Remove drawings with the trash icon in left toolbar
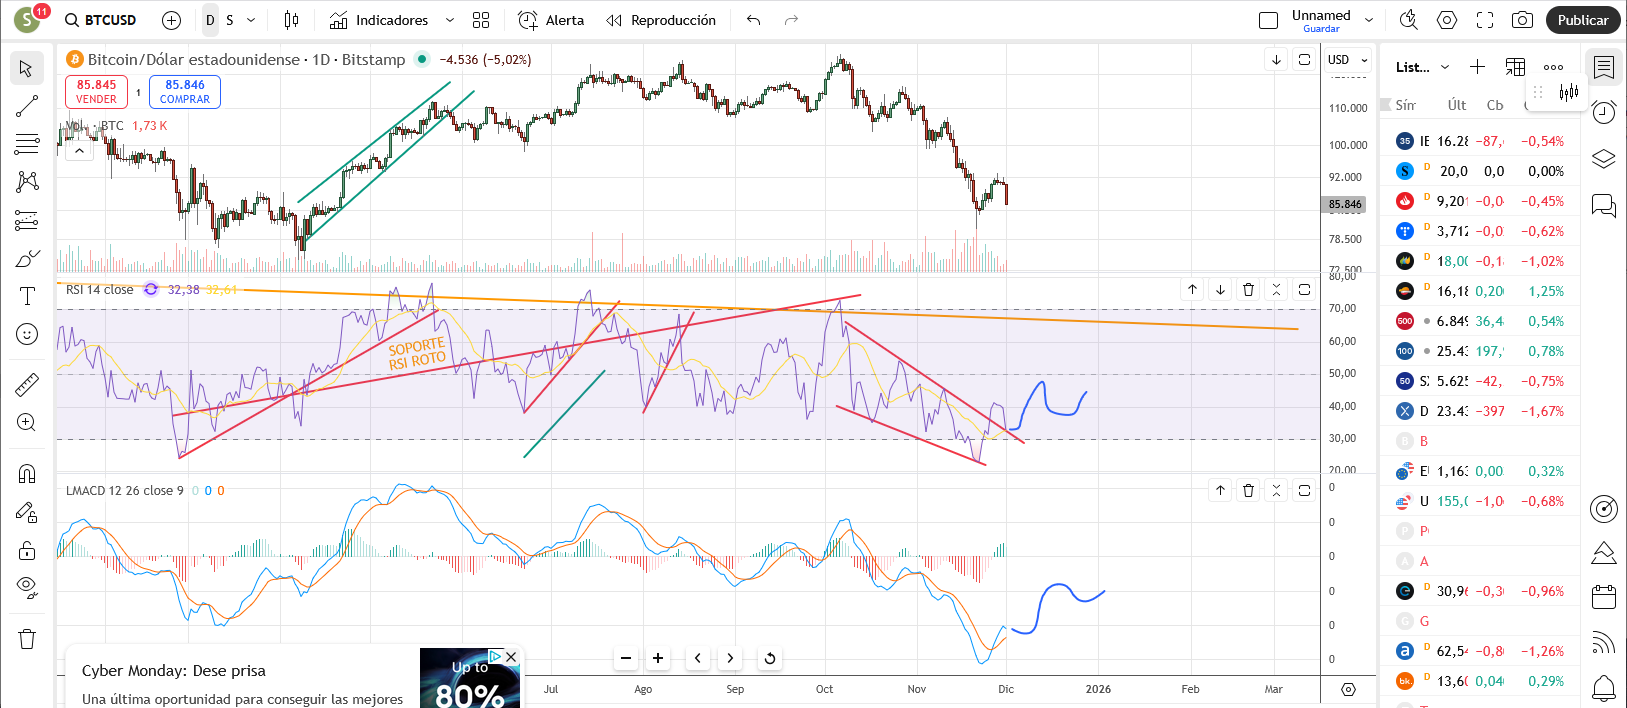Viewport: 1627px width, 708px height. pyautogui.click(x=27, y=639)
